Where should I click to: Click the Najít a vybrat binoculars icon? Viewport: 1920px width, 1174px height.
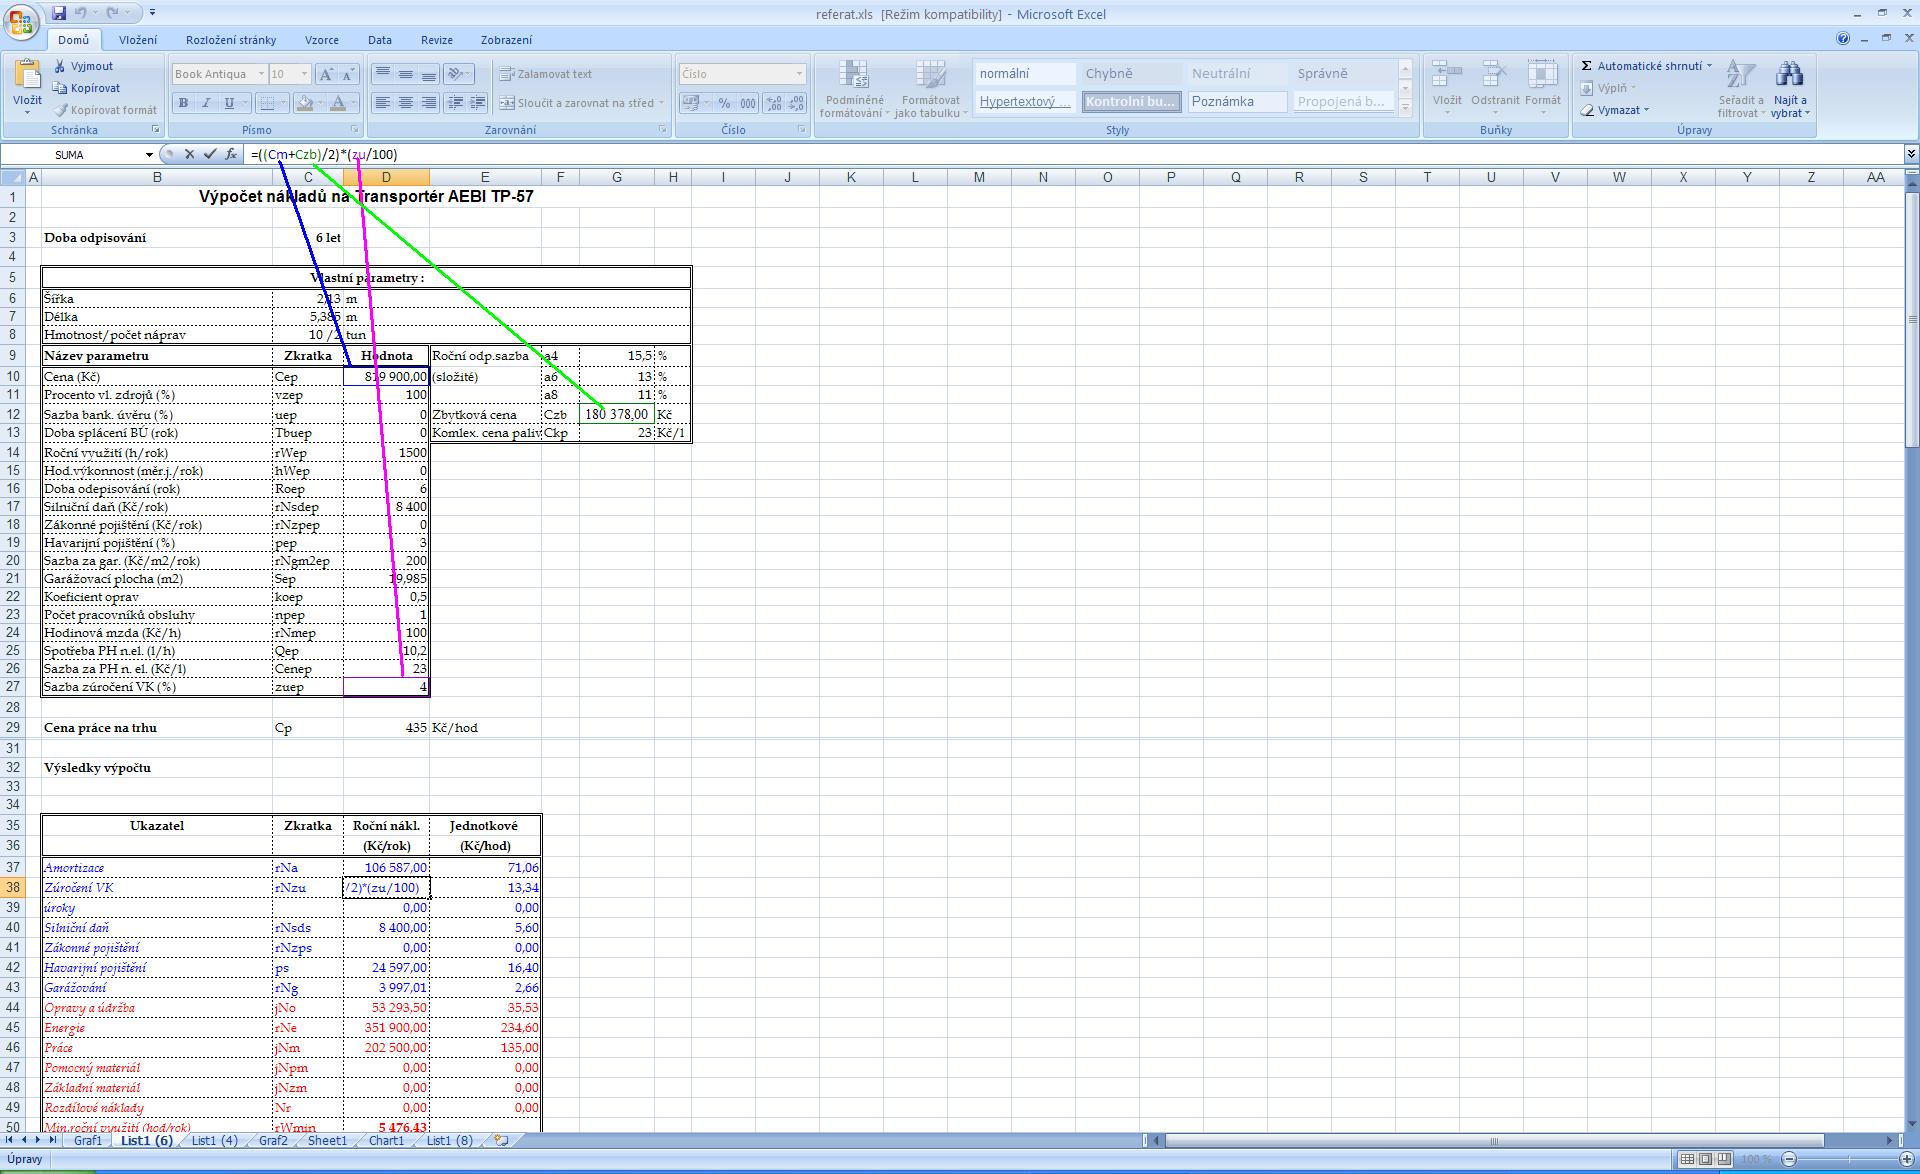(x=1789, y=75)
